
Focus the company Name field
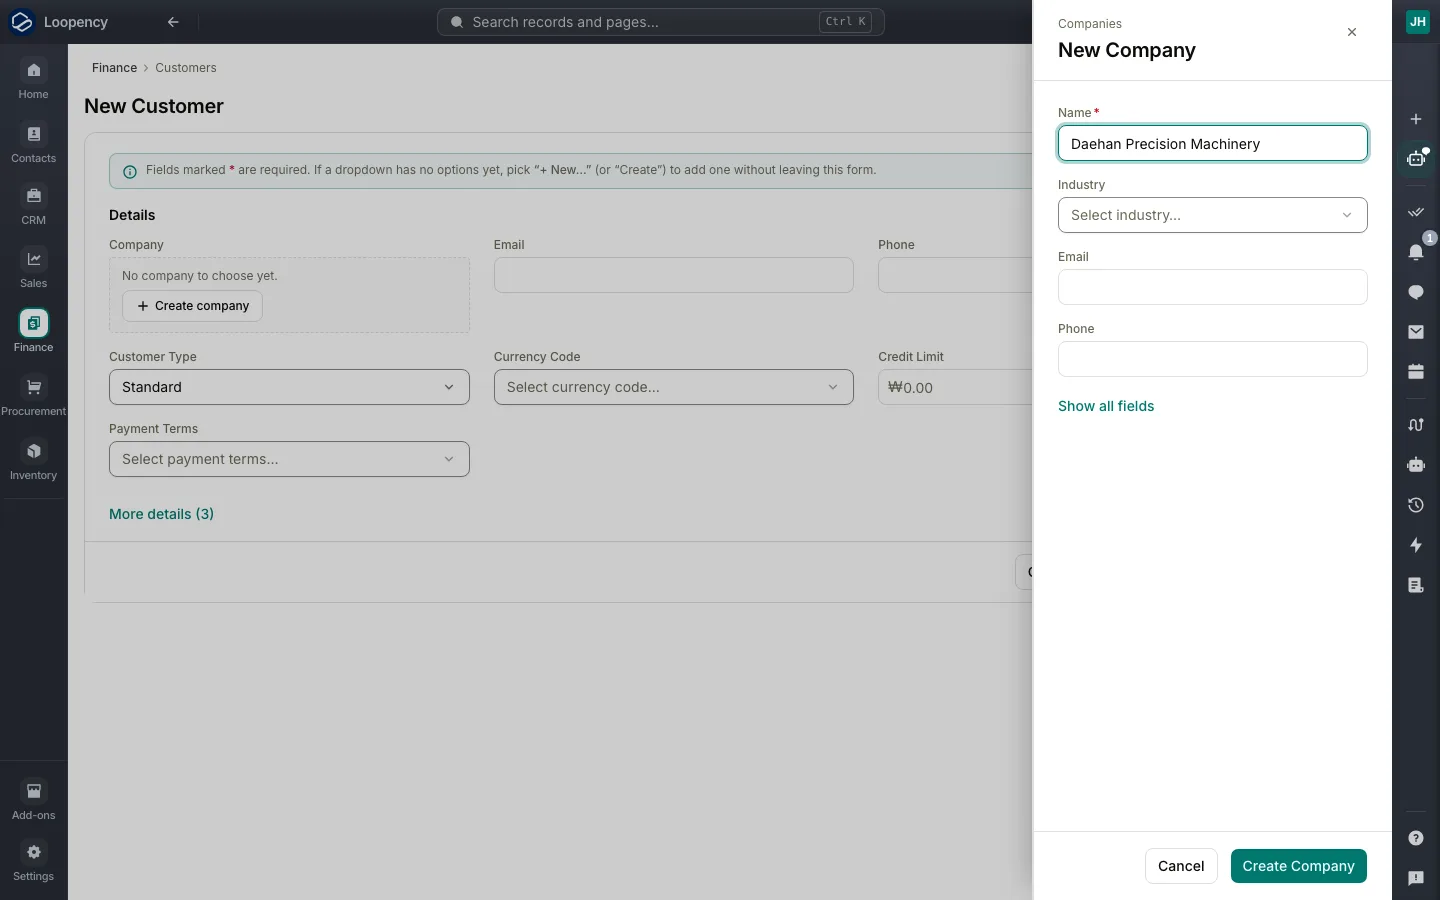1212,143
